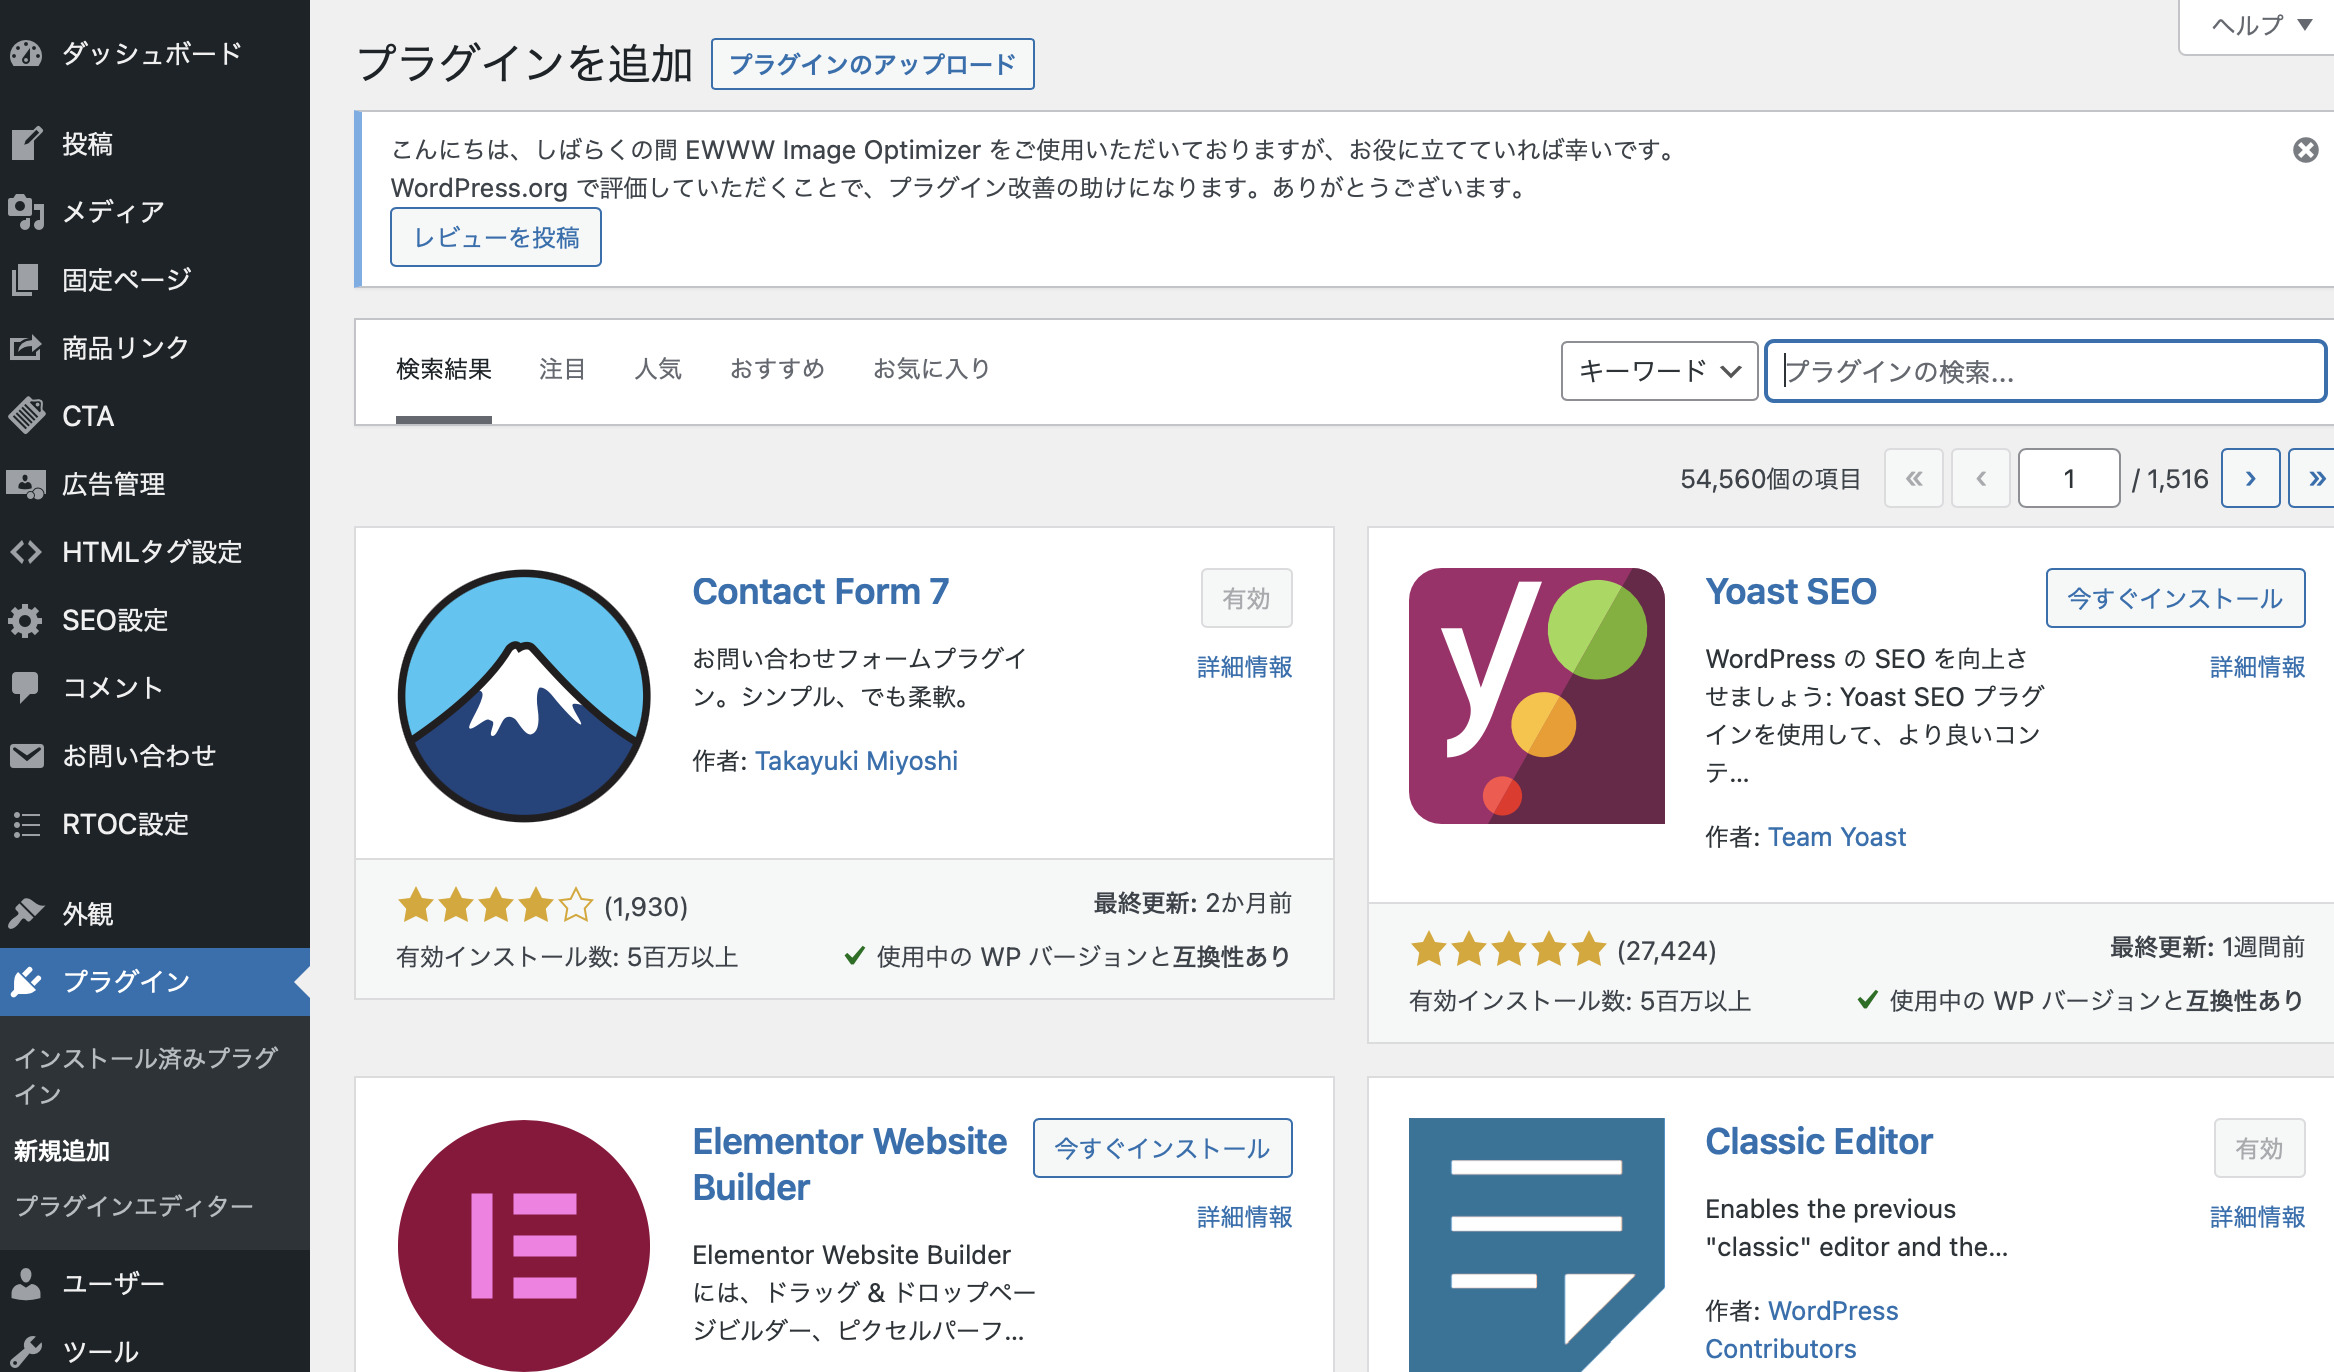Open the Yoast SEO title link
The width and height of the screenshot is (2334, 1372).
1791,591
